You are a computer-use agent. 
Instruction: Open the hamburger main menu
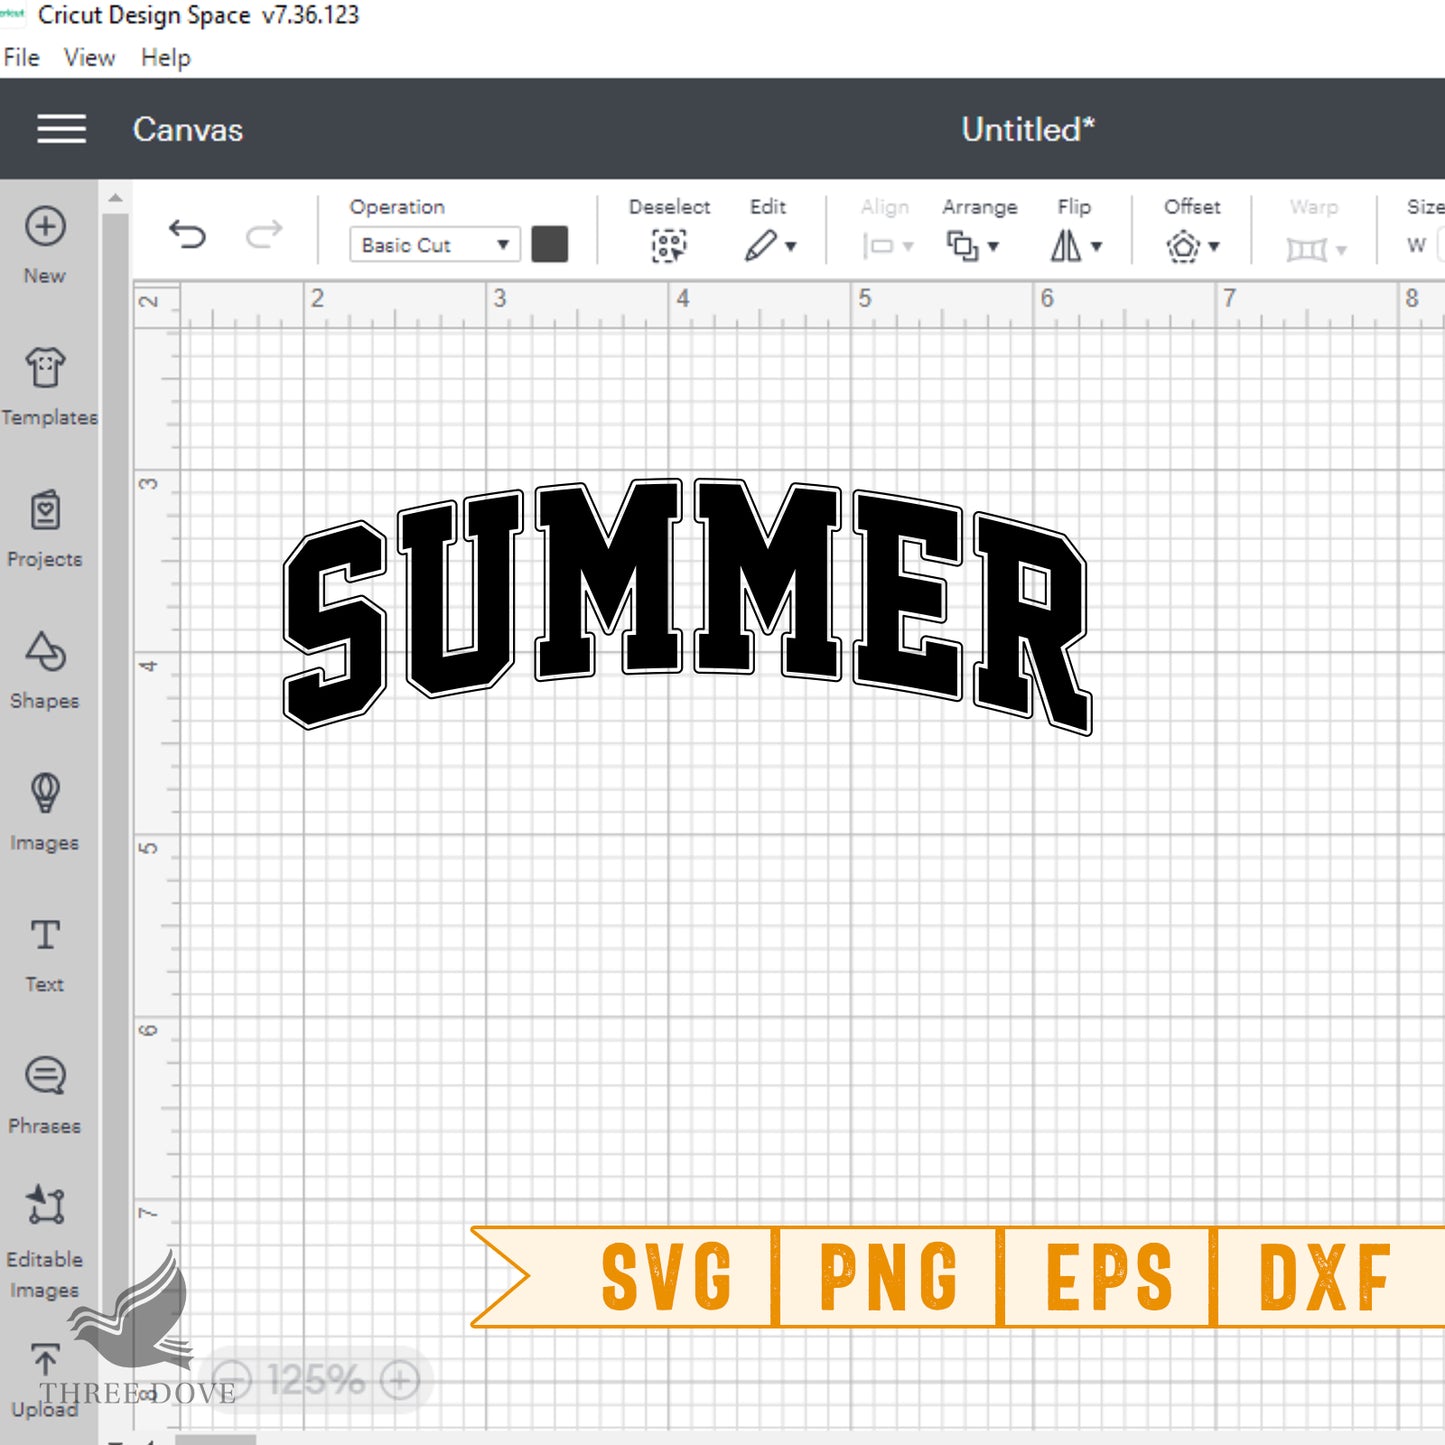coord(61,129)
